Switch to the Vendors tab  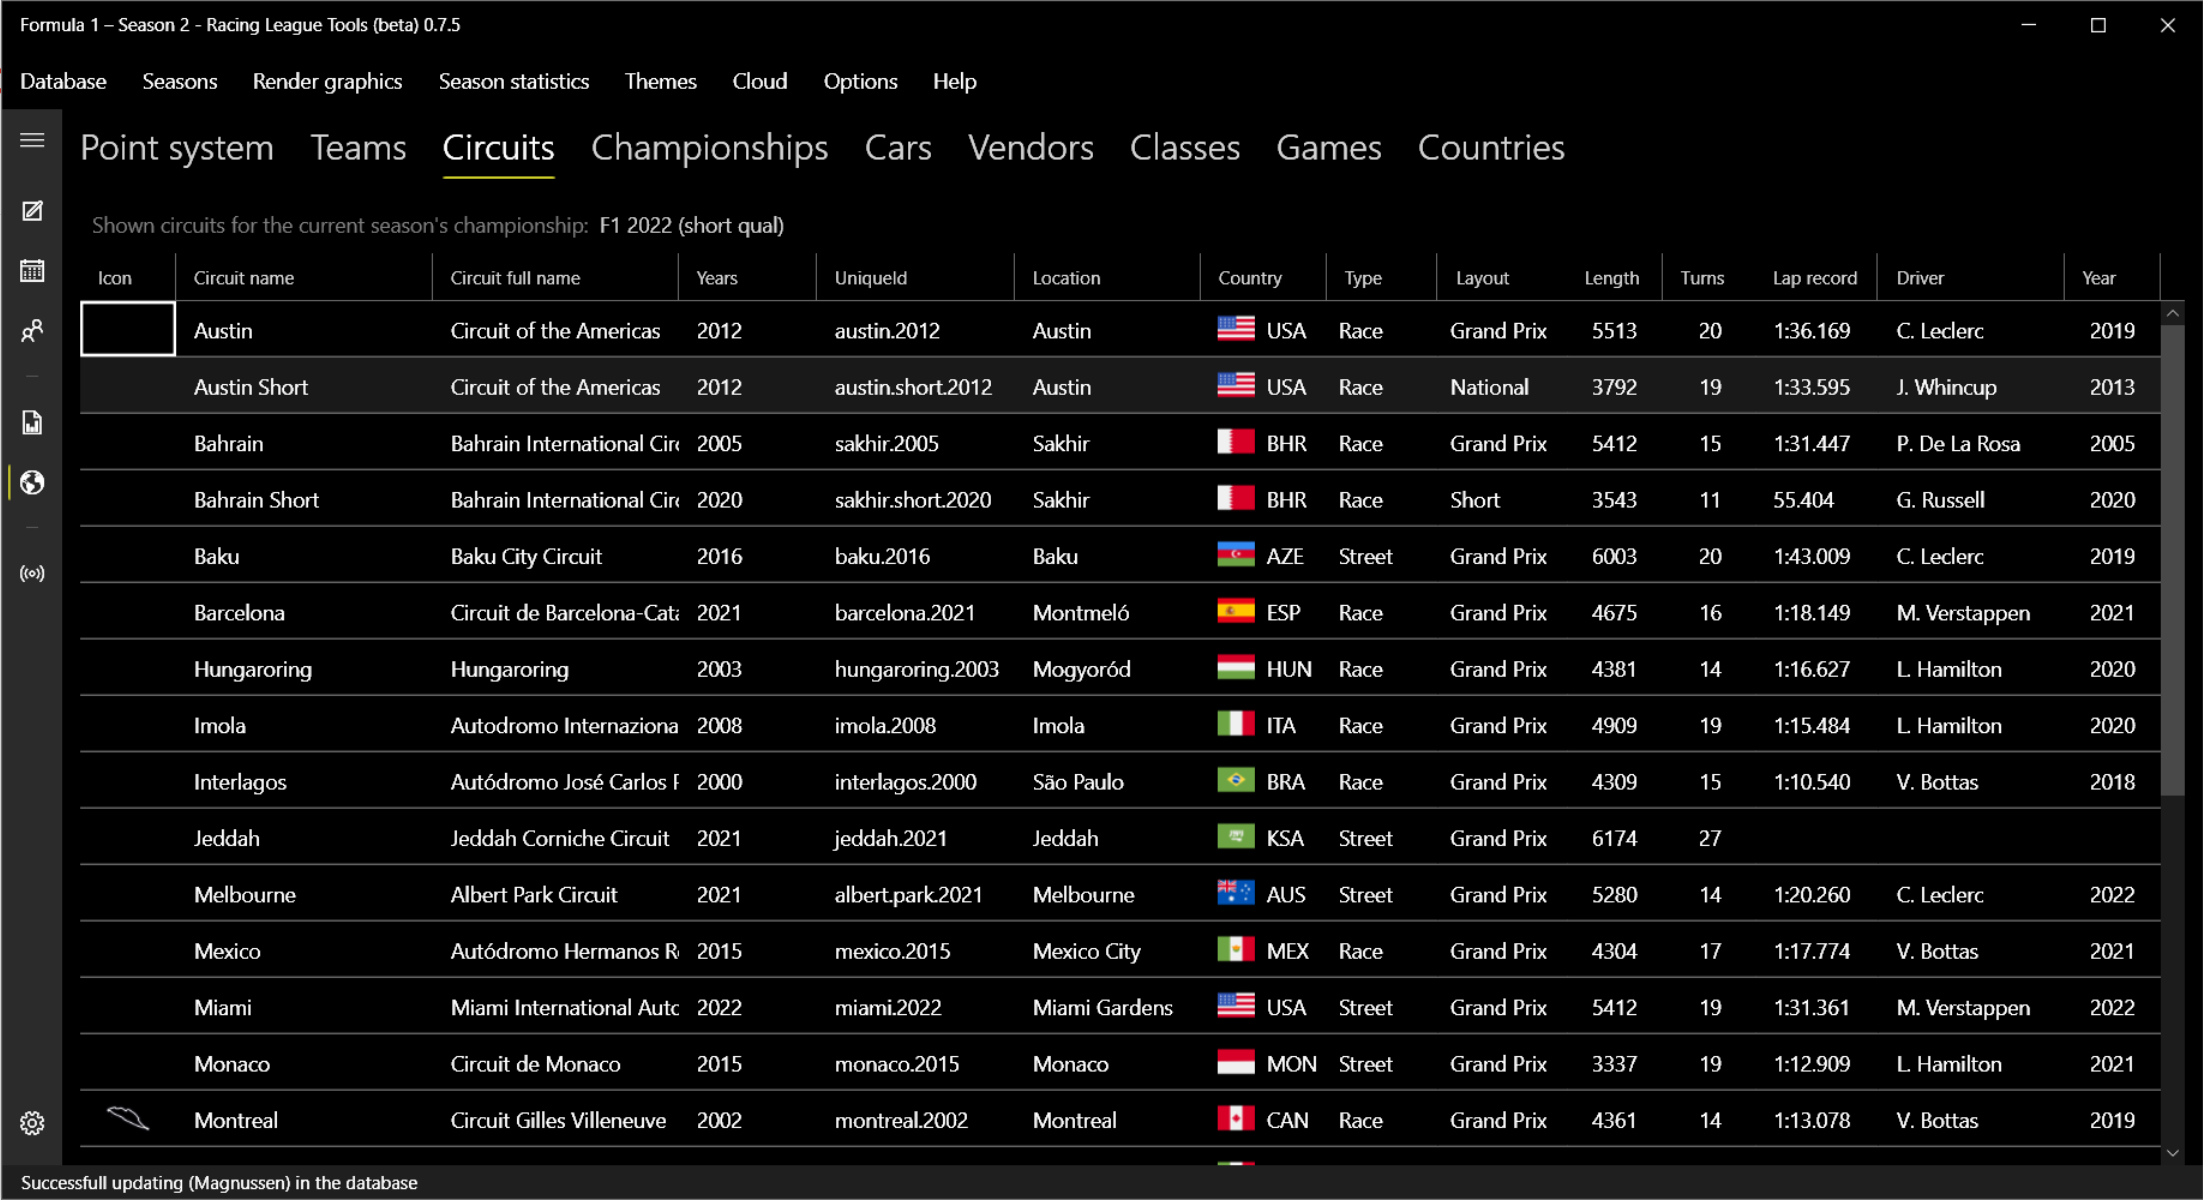[1030, 148]
